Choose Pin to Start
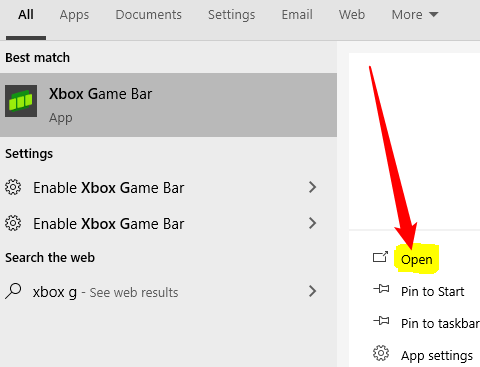 pyautogui.click(x=432, y=292)
